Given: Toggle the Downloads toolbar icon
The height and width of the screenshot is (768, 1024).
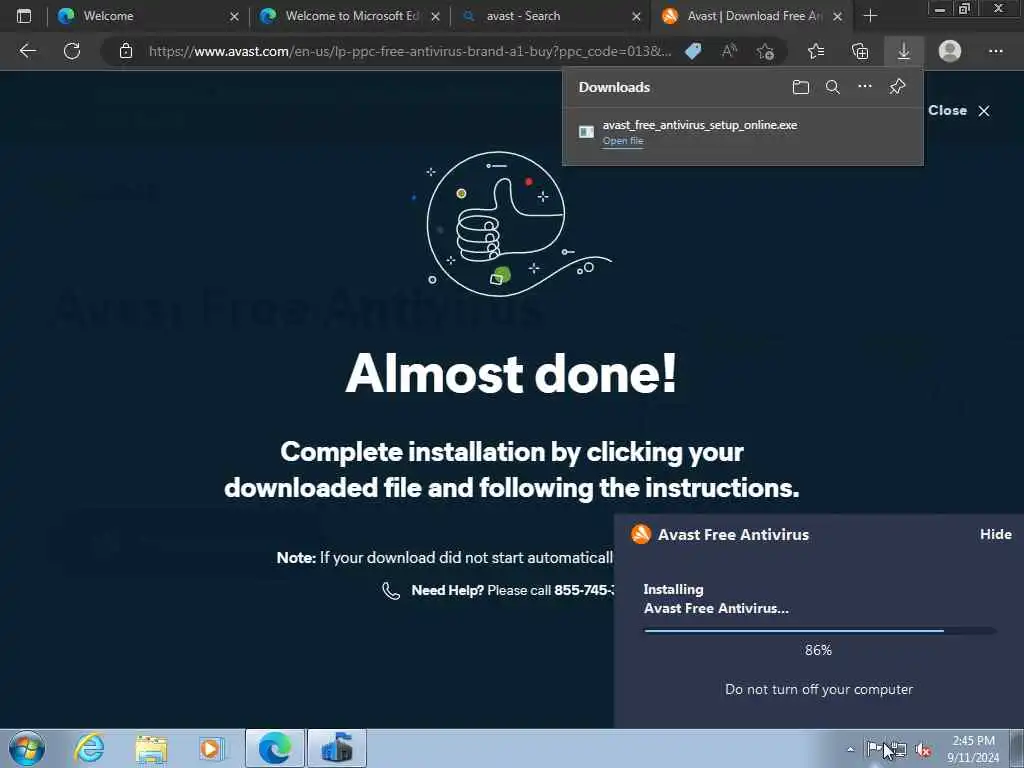Looking at the screenshot, I should (904, 51).
